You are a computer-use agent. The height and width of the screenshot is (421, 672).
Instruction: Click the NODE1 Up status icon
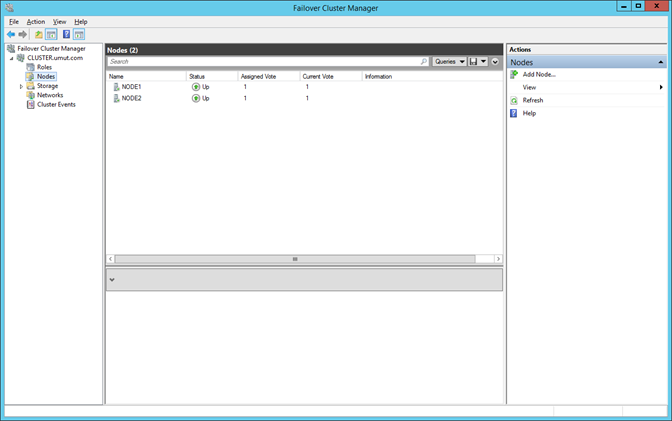(x=196, y=87)
